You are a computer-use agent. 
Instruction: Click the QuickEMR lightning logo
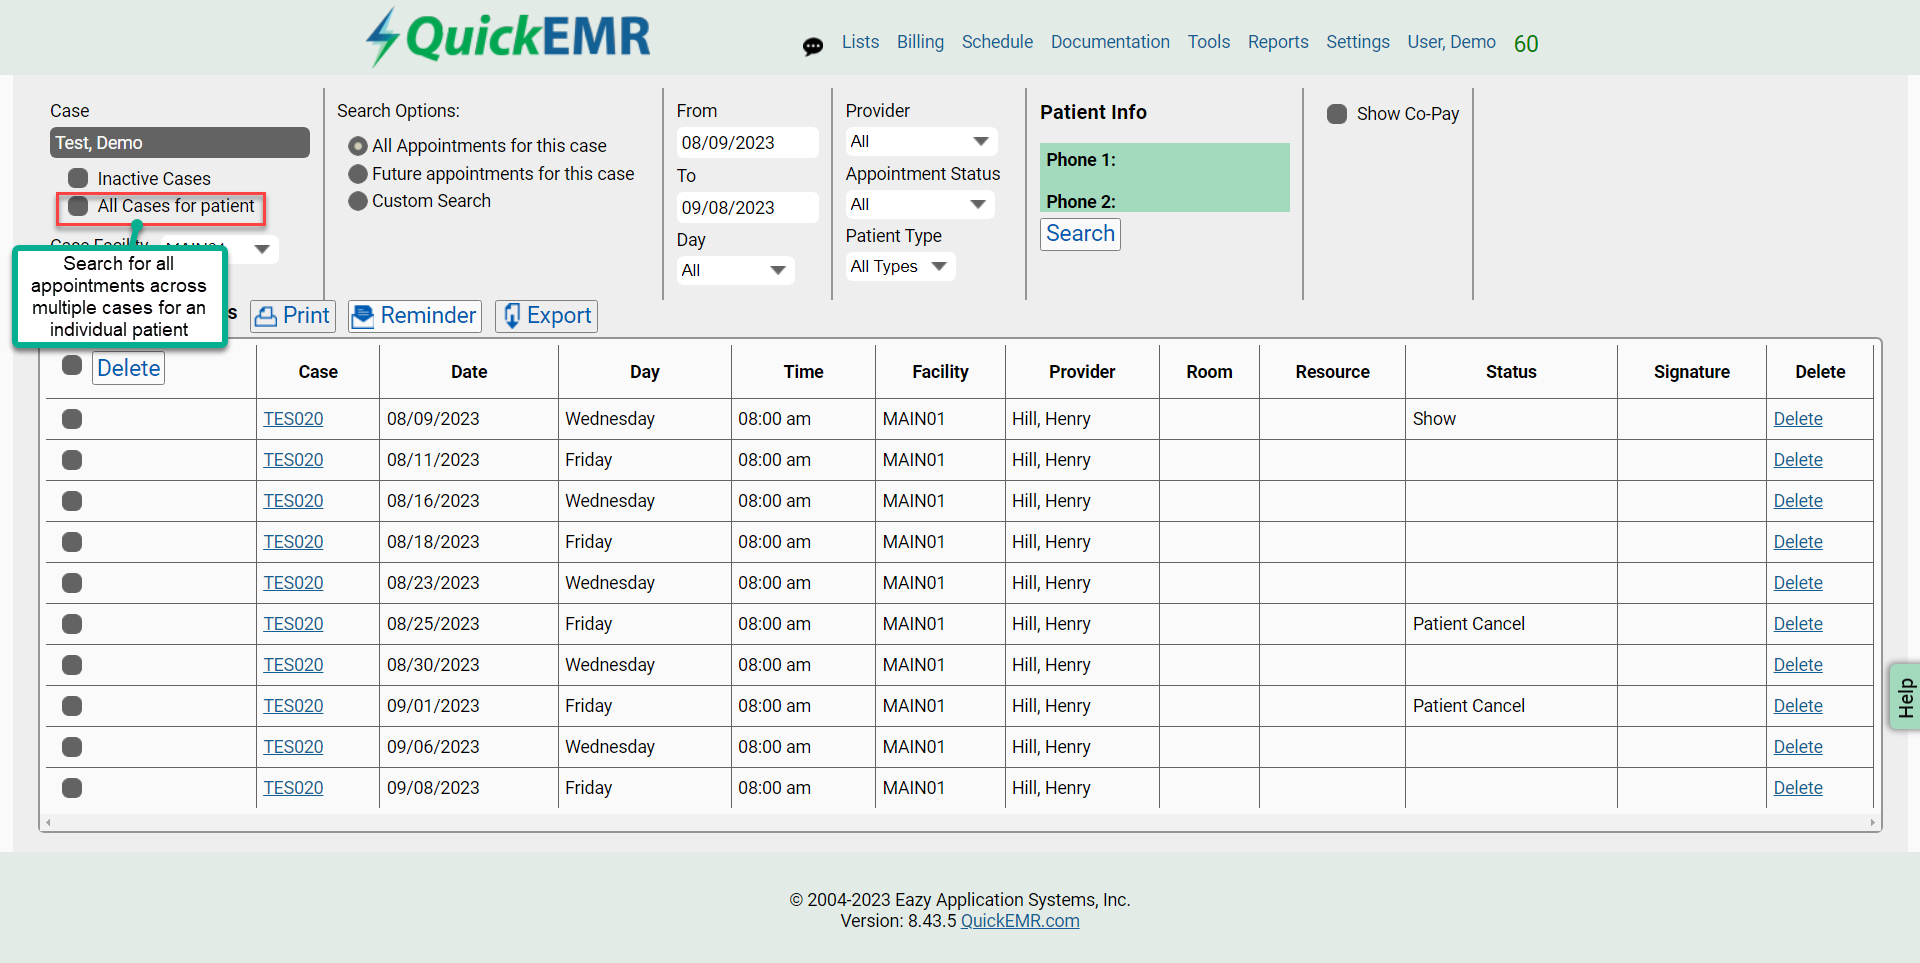click(x=508, y=37)
